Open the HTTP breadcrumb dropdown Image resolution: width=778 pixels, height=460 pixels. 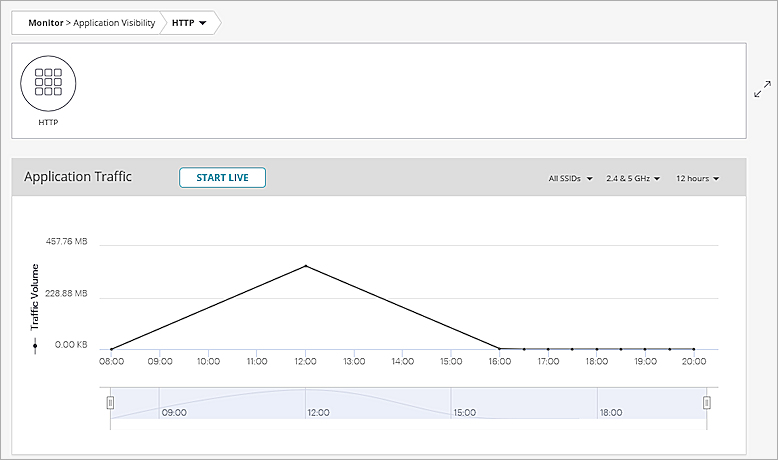tap(189, 23)
